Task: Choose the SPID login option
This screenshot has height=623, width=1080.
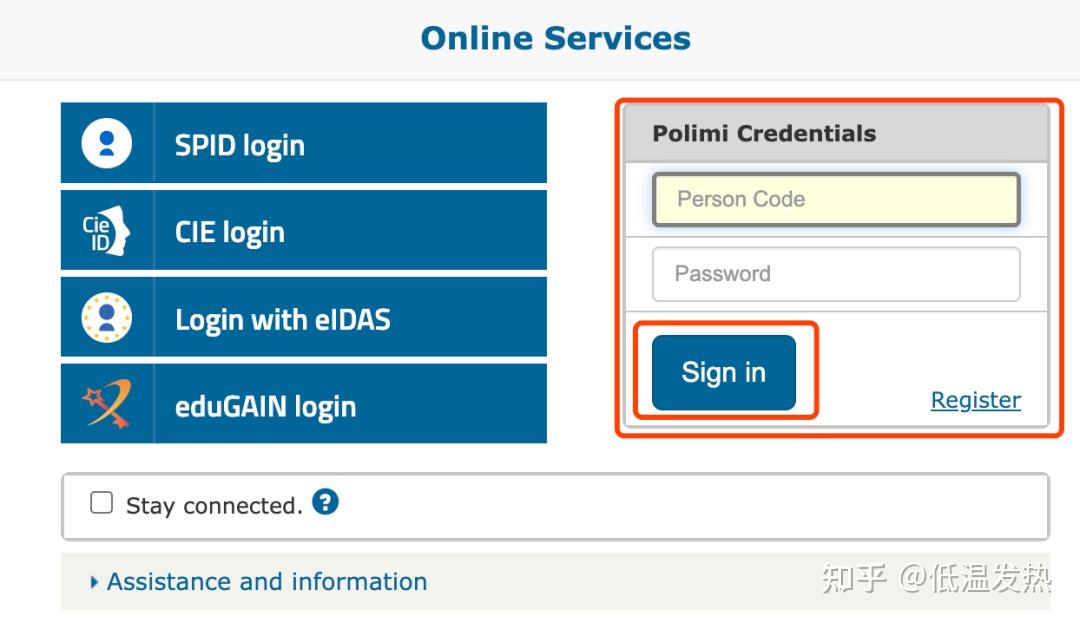Action: click(x=240, y=145)
